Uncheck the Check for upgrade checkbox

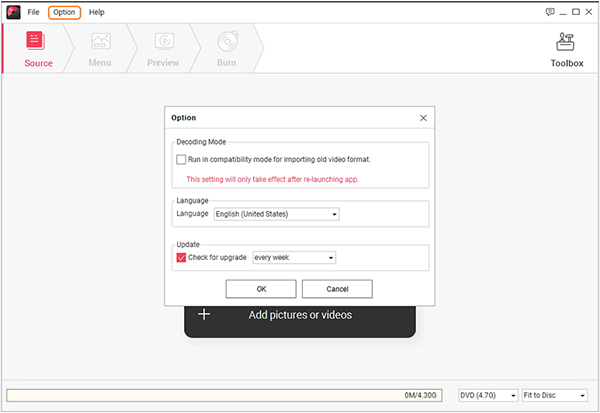[x=181, y=257]
